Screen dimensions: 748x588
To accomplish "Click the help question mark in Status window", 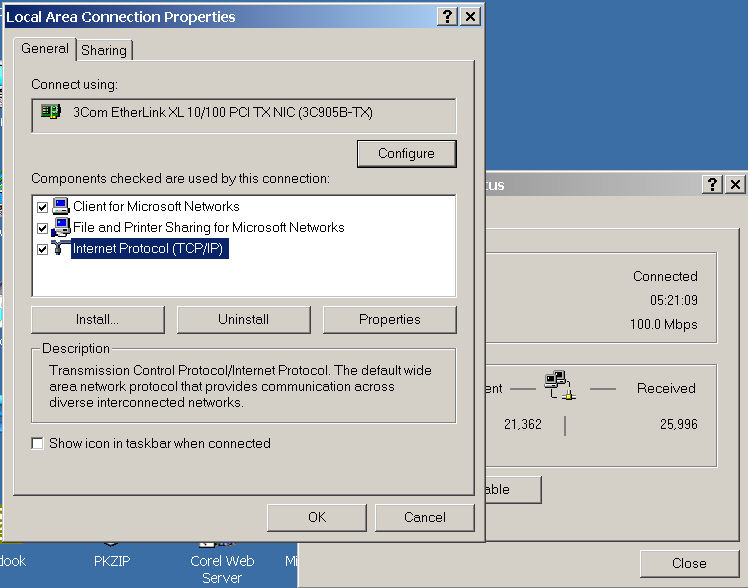I will click(712, 184).
